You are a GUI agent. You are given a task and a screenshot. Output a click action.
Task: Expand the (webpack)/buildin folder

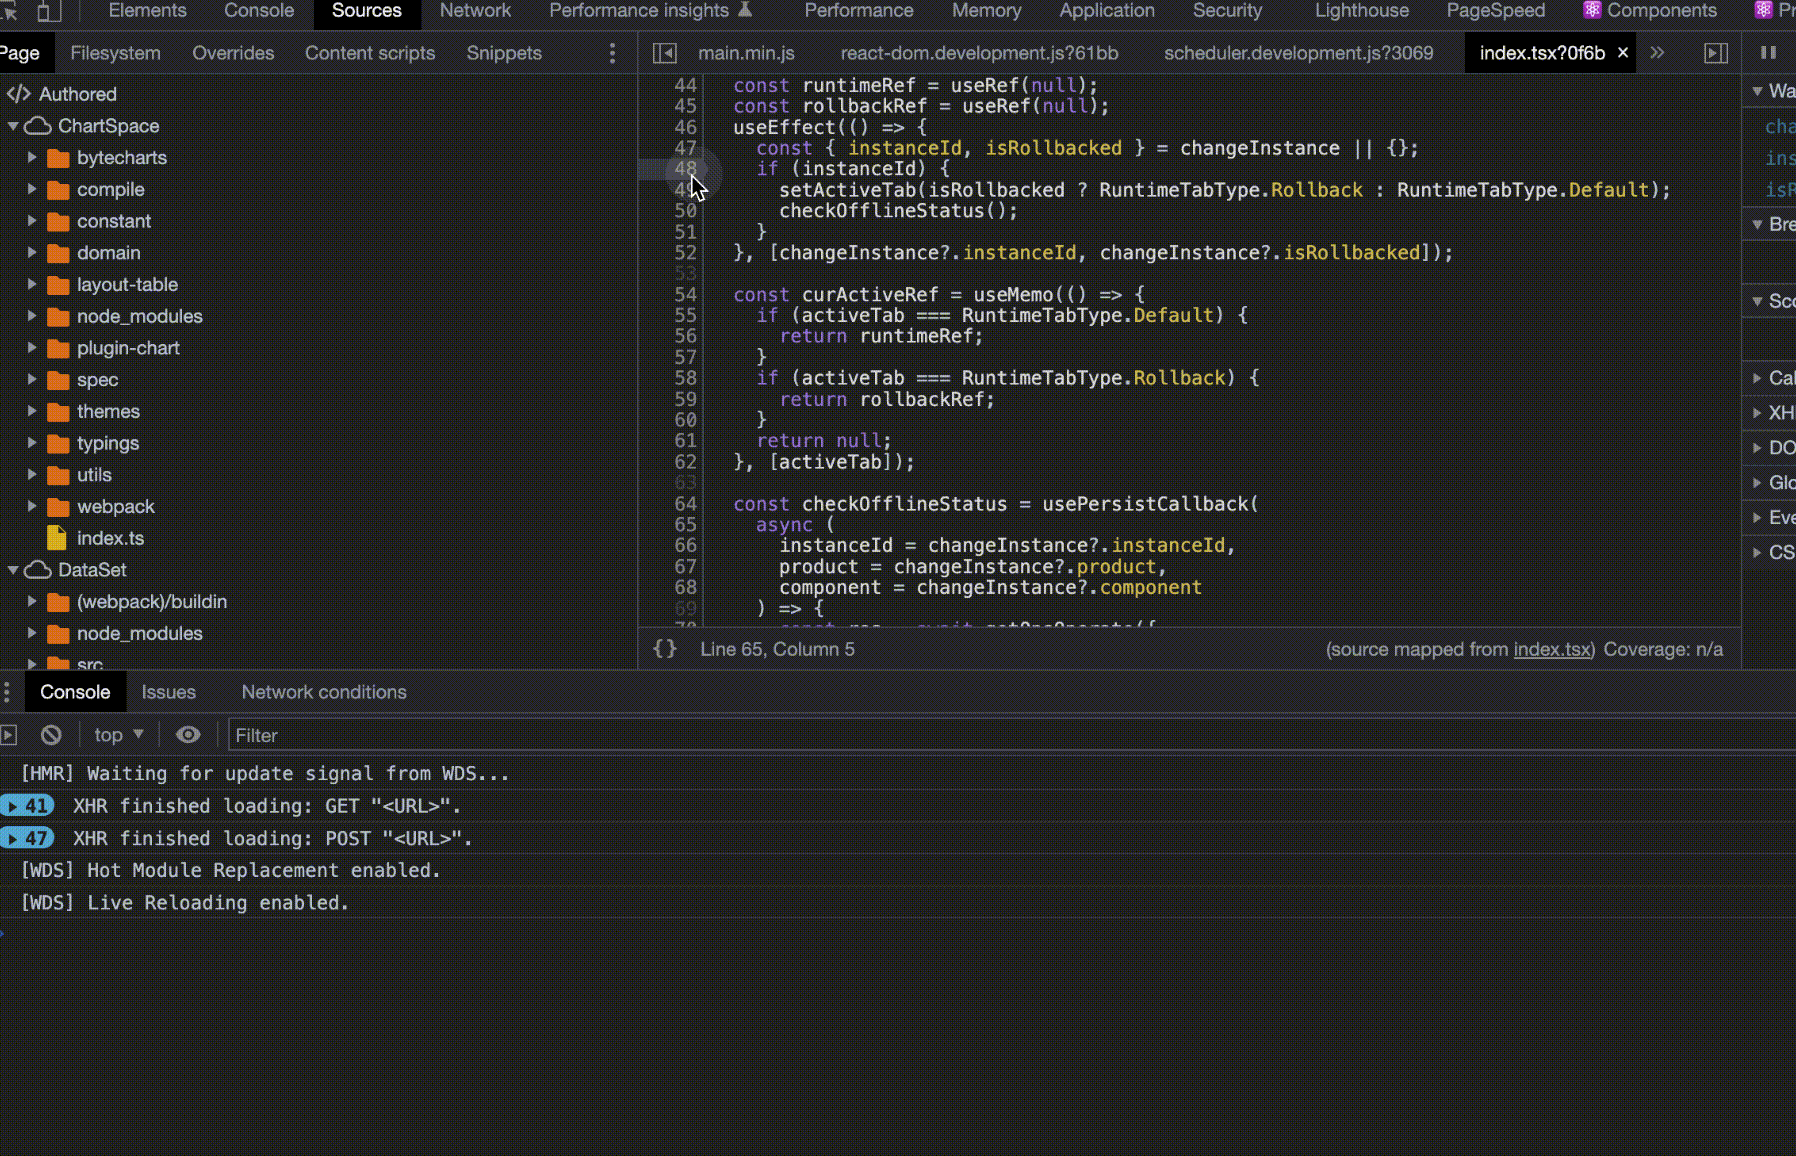click(32, 602)
